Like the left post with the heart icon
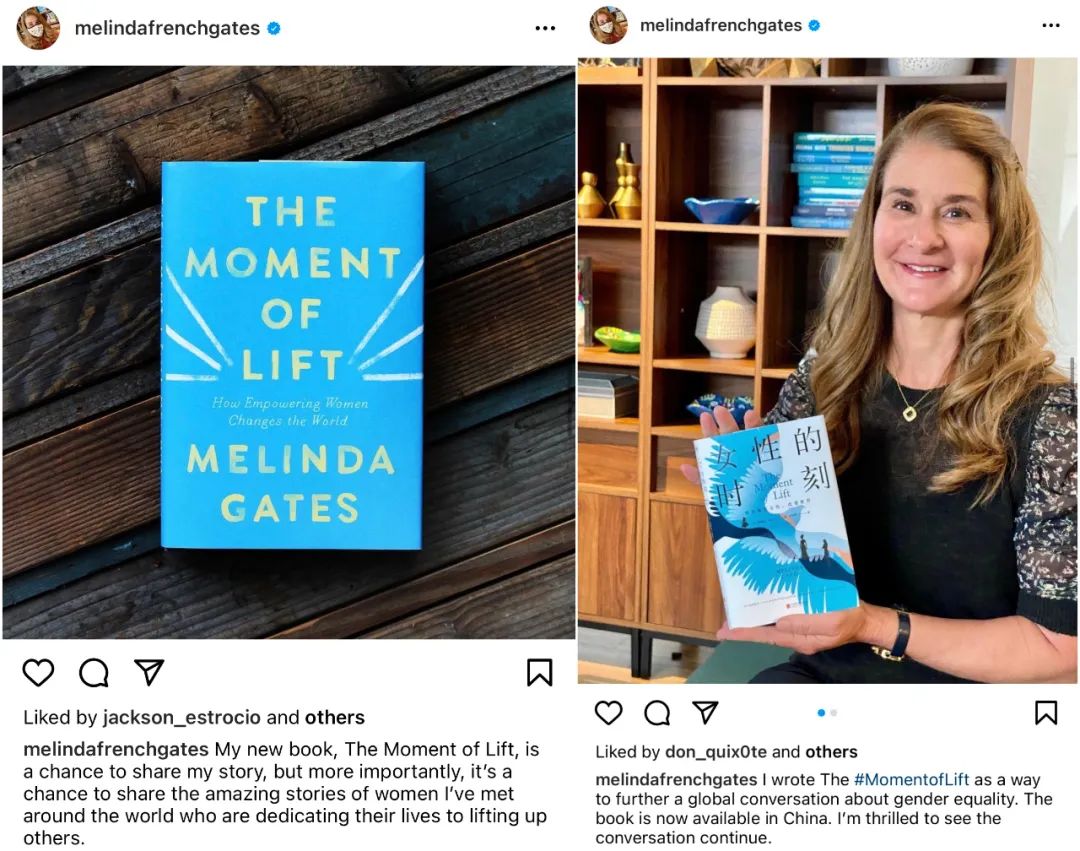This screenshot has width=1080, height=851. [x=38, y=673]
